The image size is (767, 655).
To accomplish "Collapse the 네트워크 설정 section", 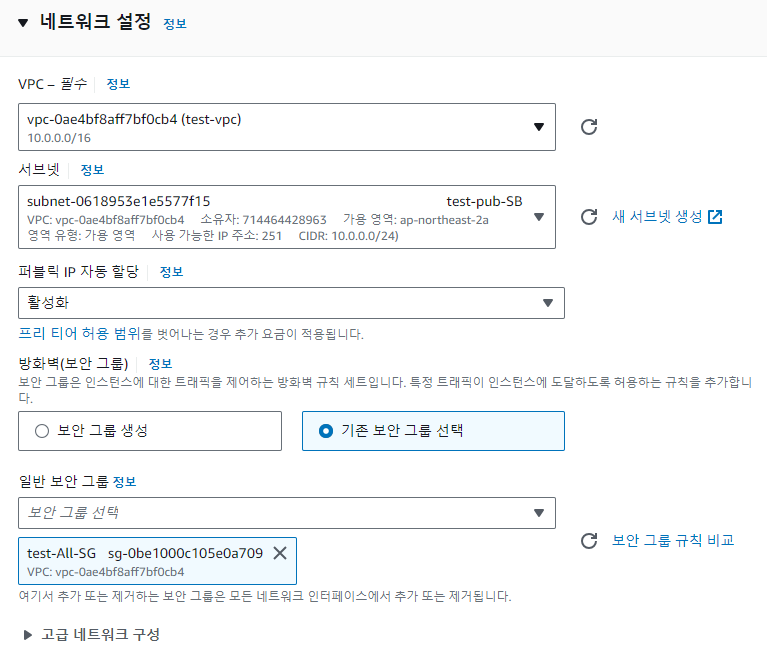I will (x=23, y=23).
